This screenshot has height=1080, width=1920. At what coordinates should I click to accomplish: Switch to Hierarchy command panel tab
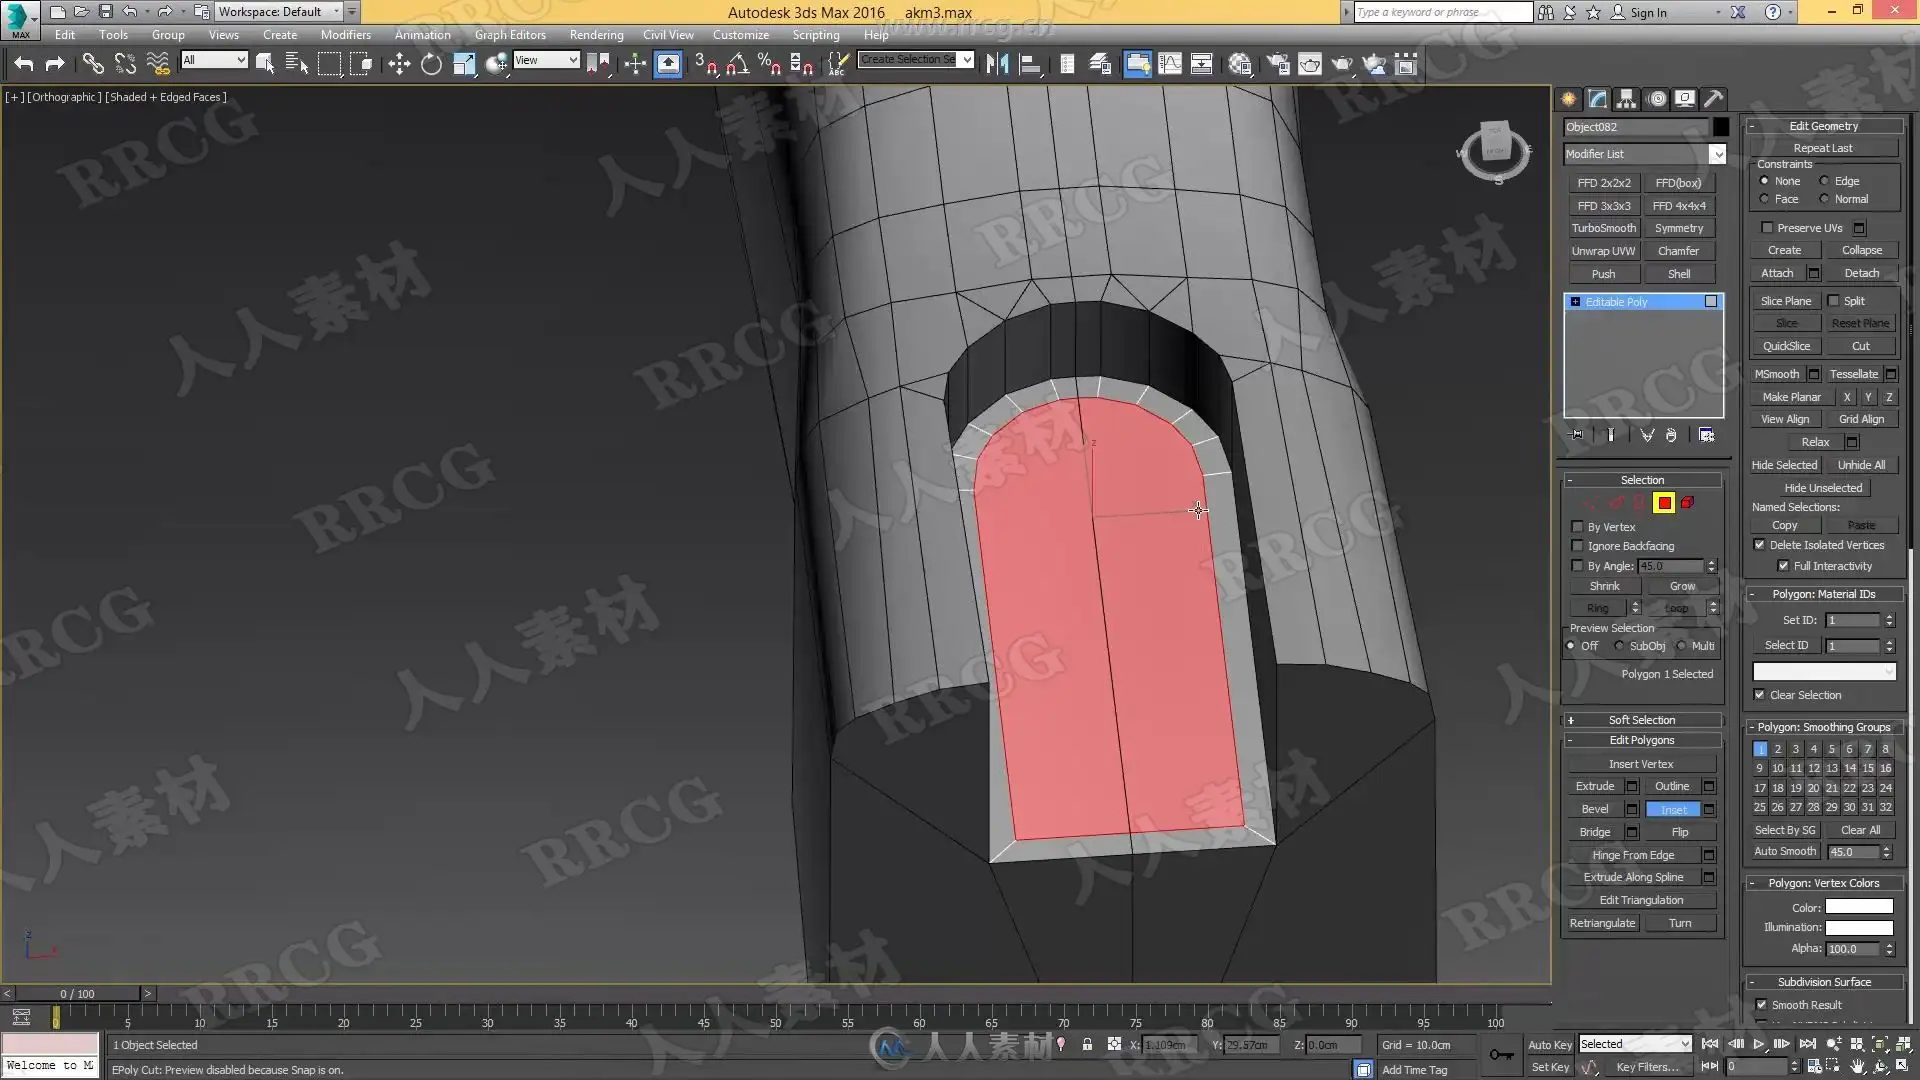1627,99
